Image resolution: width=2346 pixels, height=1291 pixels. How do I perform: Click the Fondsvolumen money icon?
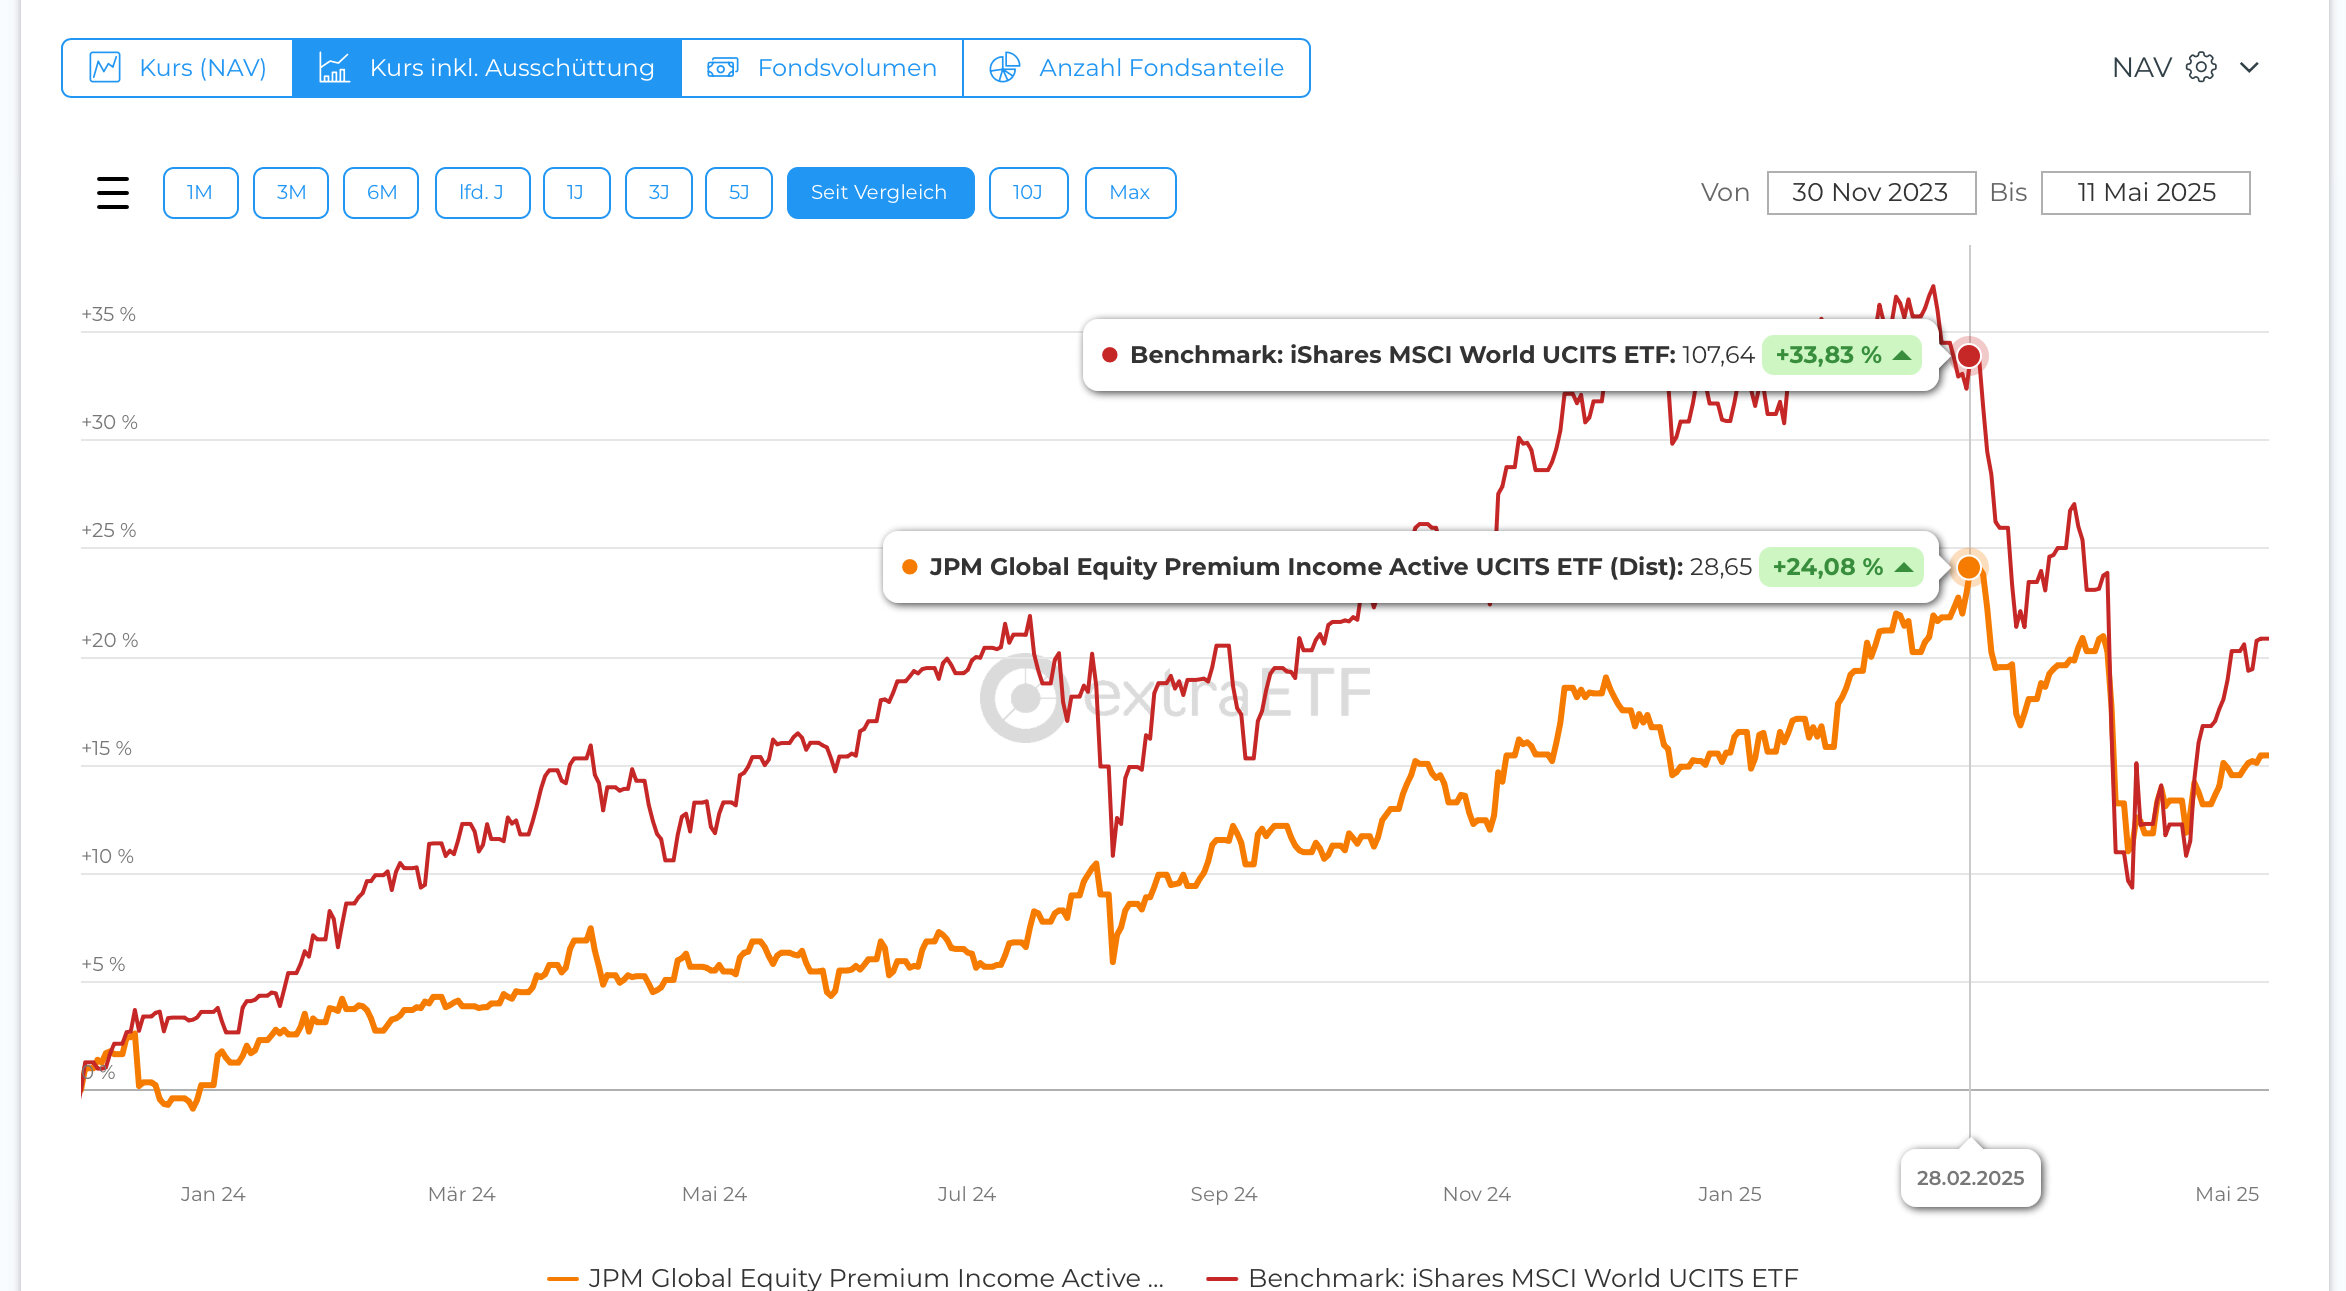tap(722, 68)
